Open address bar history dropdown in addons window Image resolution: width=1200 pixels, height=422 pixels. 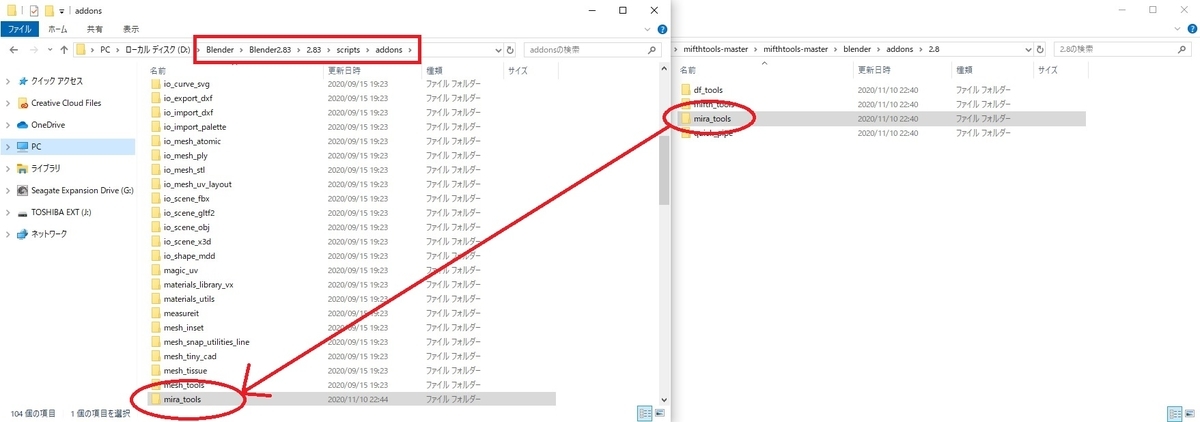tap(497, 49)
